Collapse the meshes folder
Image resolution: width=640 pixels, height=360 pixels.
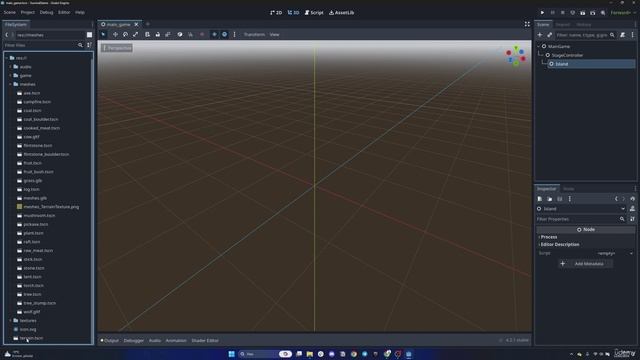point(10,84)
